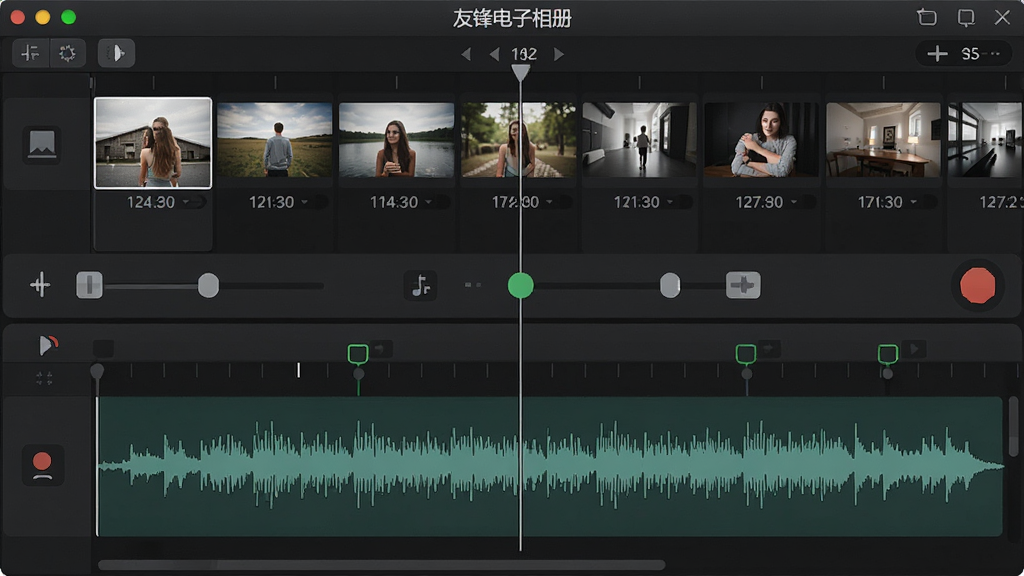The image size is (1024, 576).
Task: Click the vertical scrollbar beside waveform
Action: 1013,426
